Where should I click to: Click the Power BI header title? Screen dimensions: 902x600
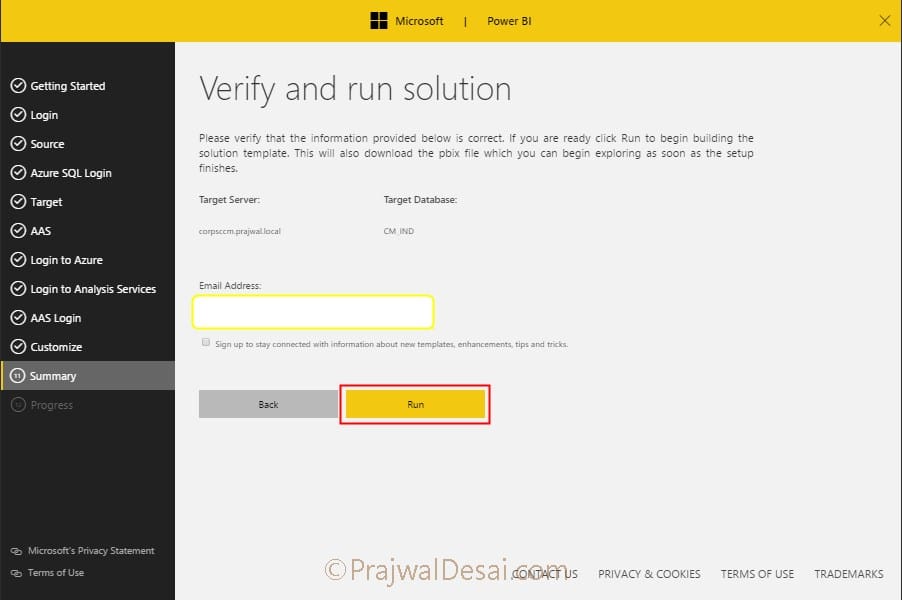click(x=509, y=21)
